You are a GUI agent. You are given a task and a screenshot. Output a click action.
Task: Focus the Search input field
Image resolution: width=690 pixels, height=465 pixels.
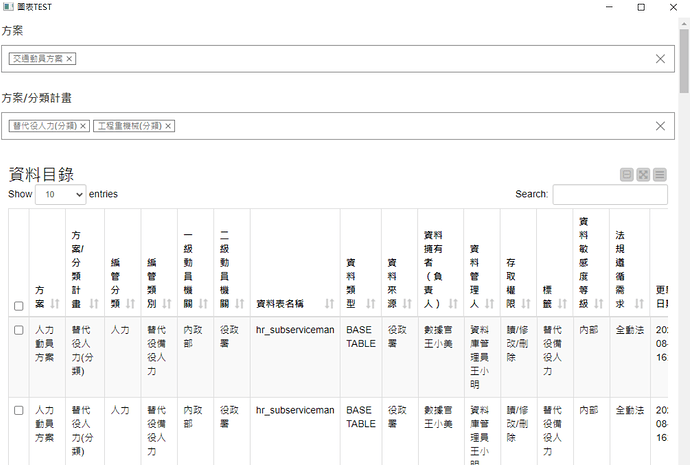609,195
